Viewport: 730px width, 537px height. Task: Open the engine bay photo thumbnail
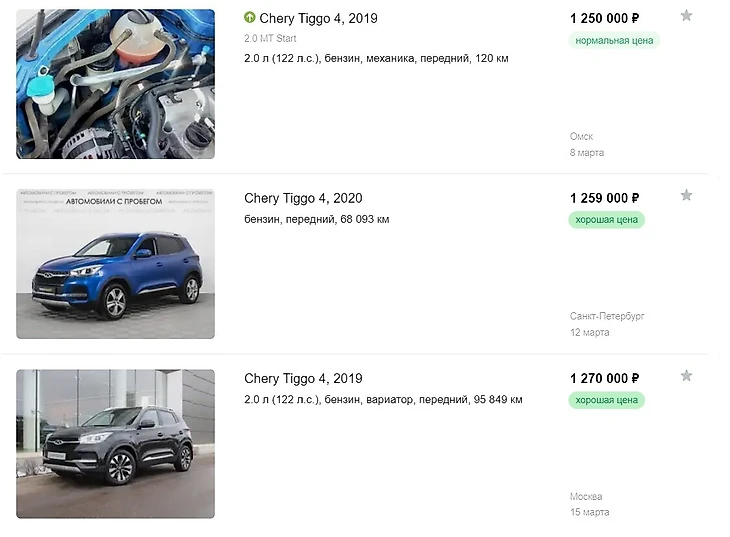(115, 84)
